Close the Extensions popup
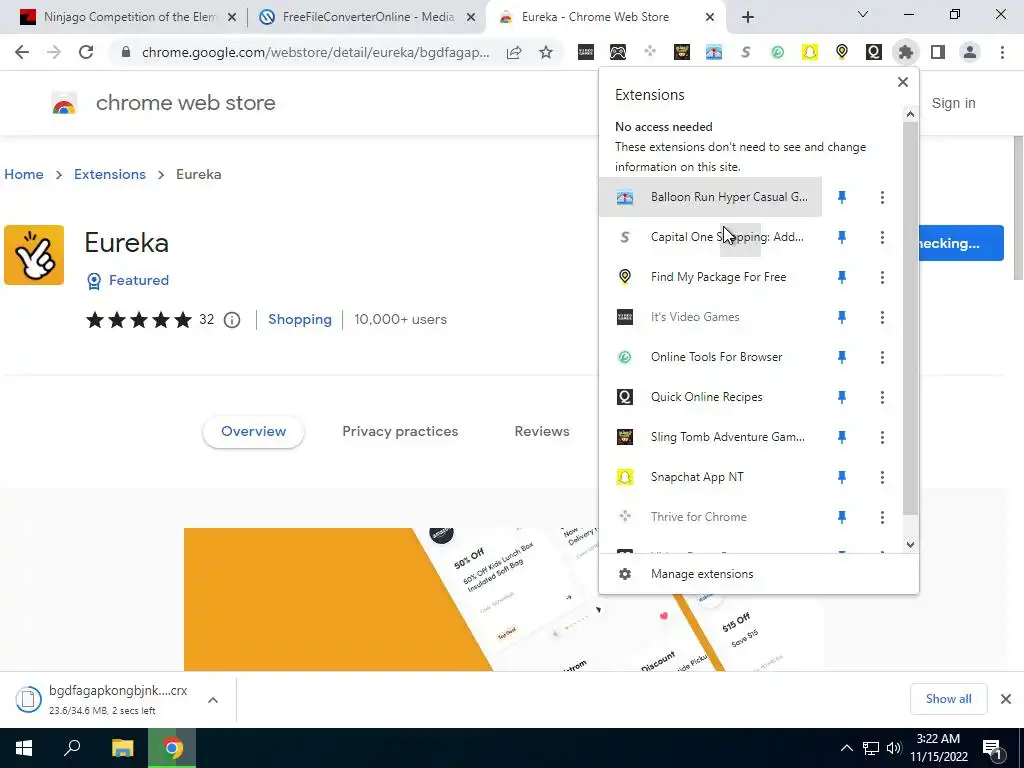The height and width of the screenshot is (768, 1024). coord(903,82)
